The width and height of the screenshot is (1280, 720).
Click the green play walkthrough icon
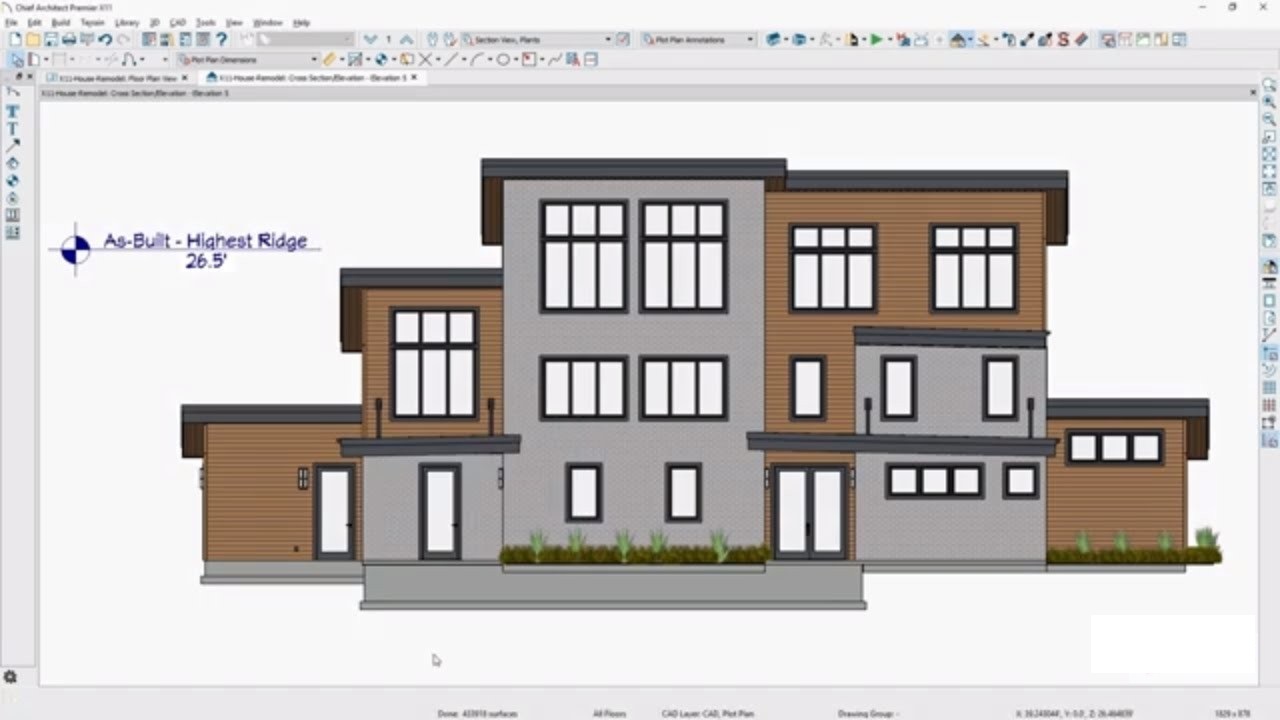(876, 39)
